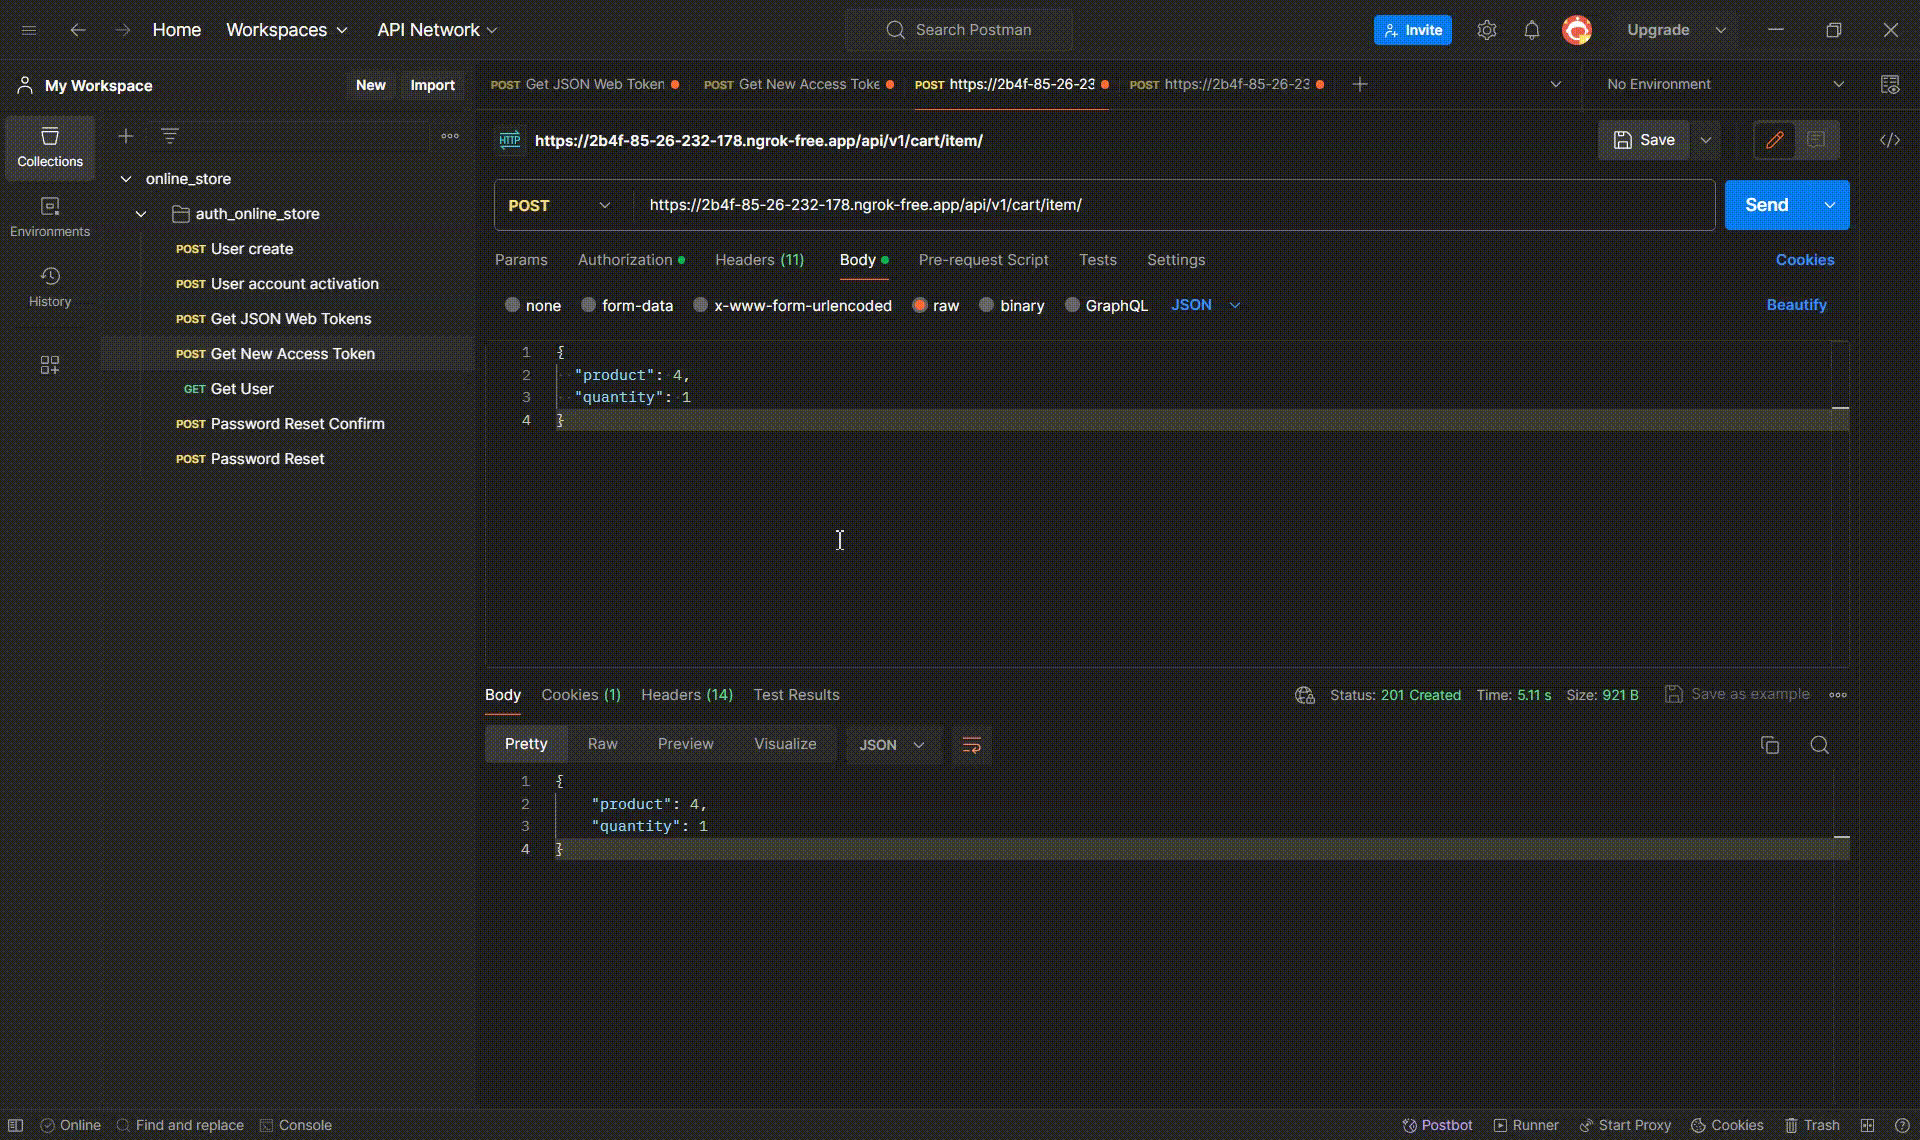Select the none body radio button
Screen dimensions: 1920x1140
[x=512, y=304]
